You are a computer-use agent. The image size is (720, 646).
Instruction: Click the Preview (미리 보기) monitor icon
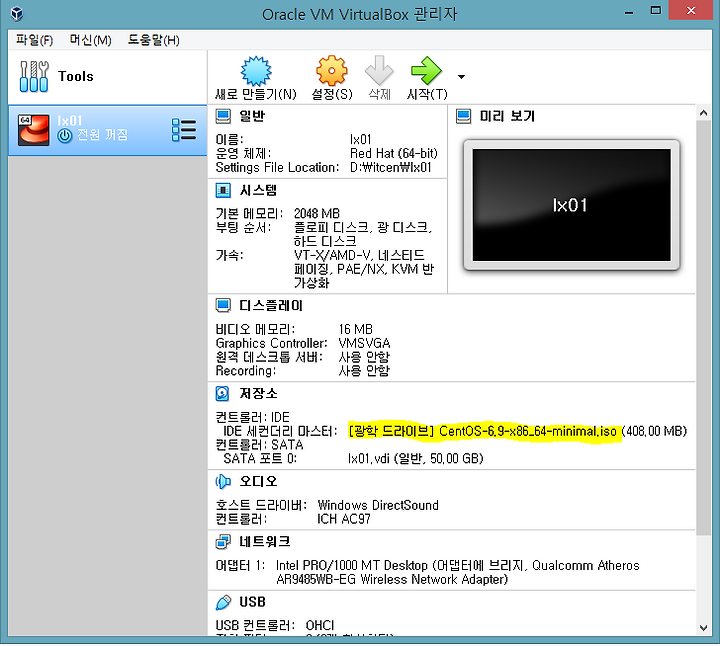click(463, 116)
